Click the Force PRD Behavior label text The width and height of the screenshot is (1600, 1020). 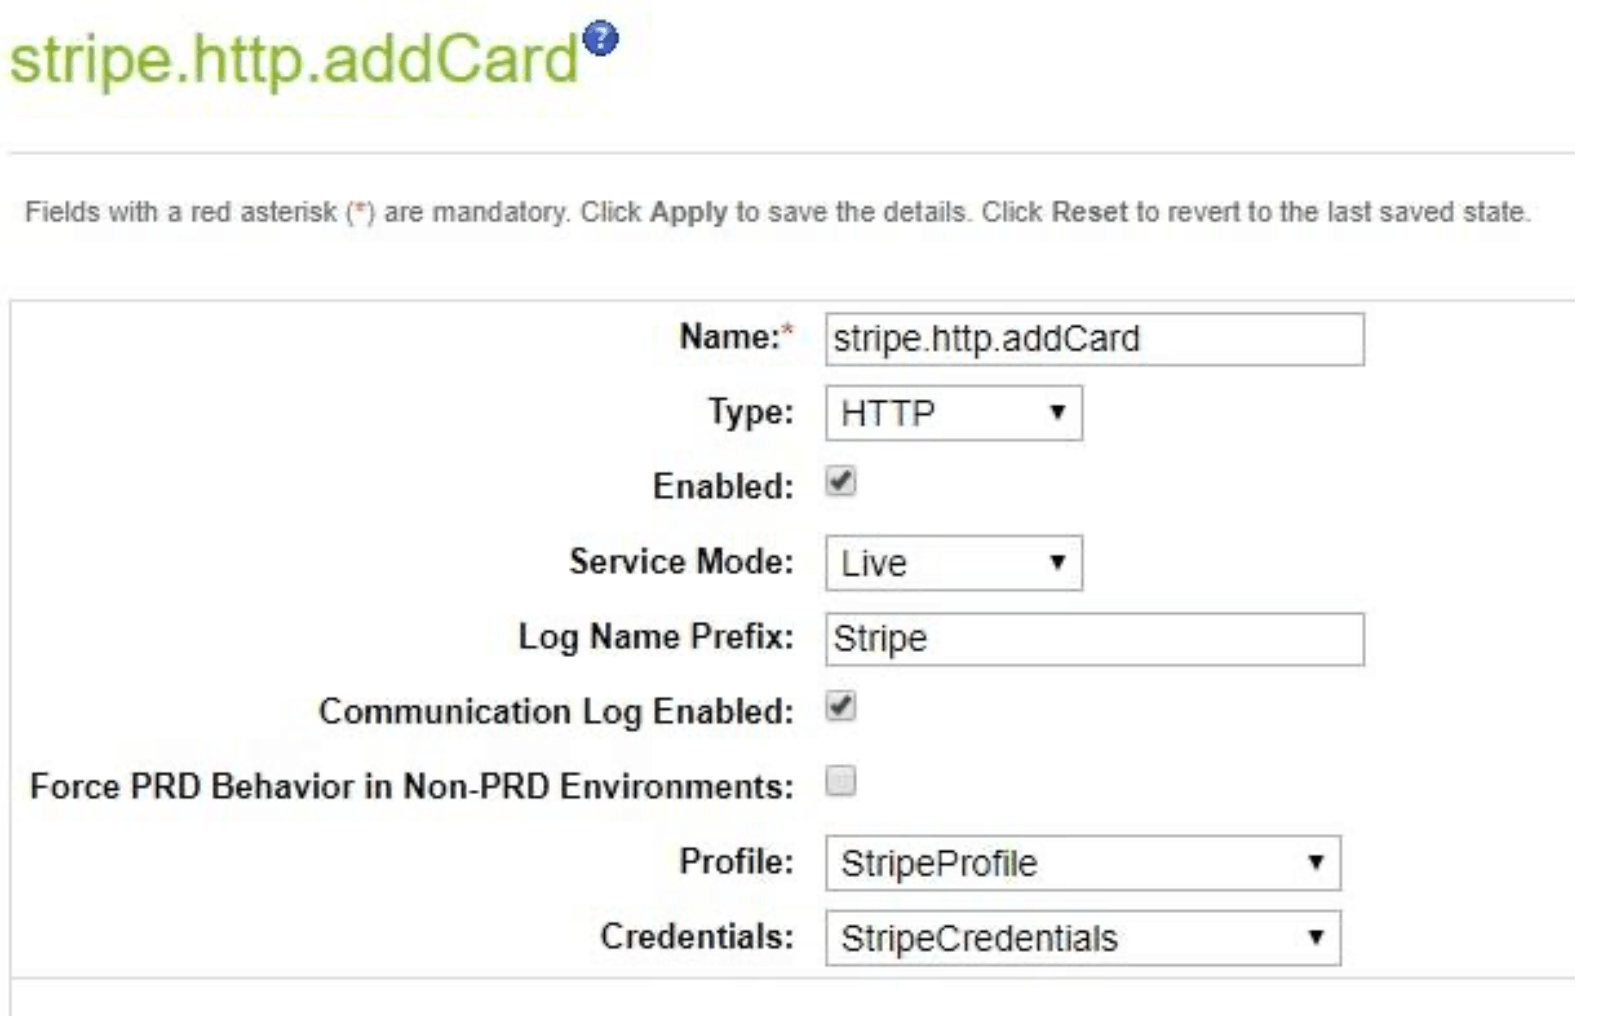coord(412,786)
